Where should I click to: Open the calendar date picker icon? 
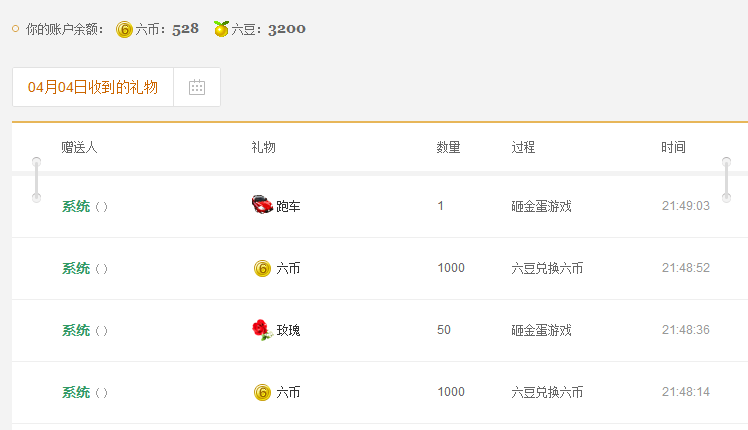click(197, 87)
